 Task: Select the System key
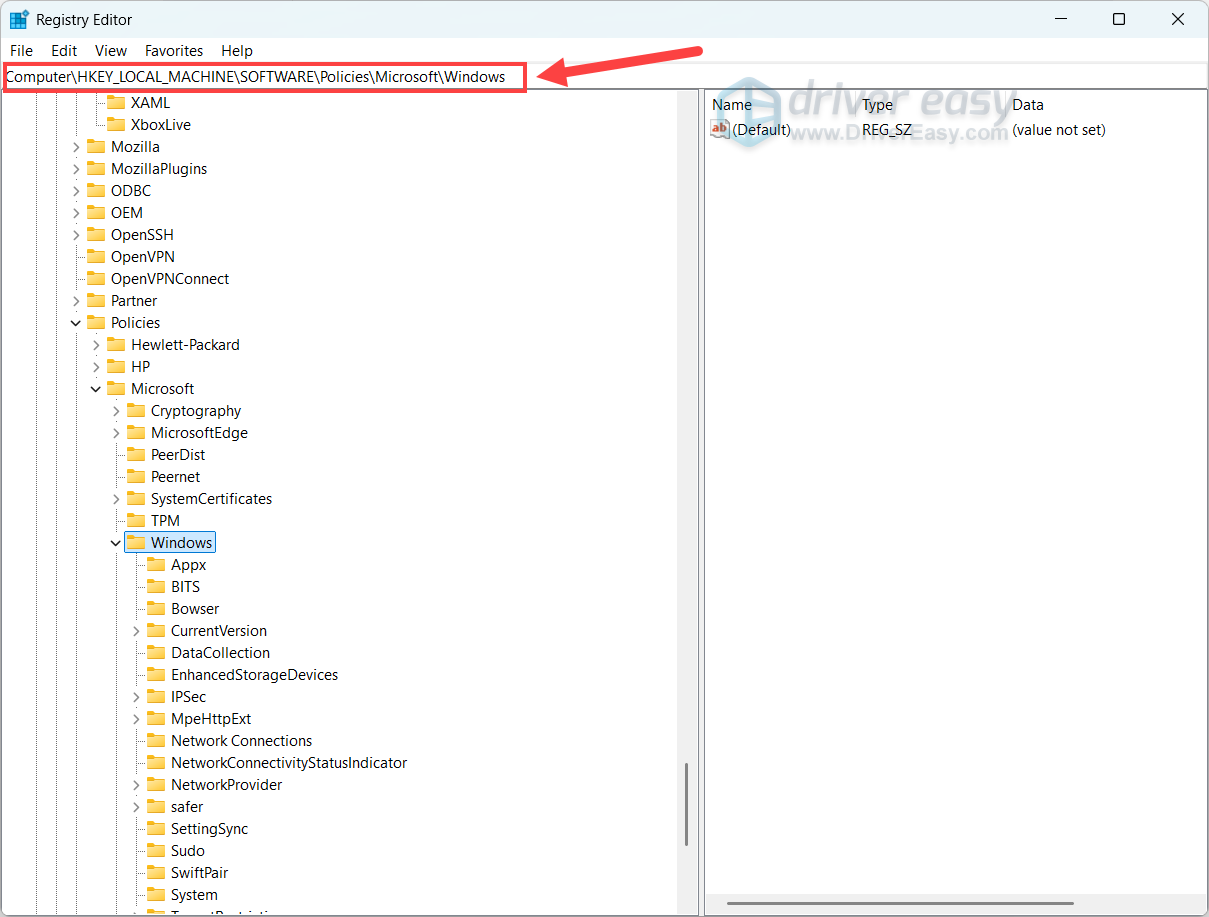pyautogui.click(x=194, y=894)
